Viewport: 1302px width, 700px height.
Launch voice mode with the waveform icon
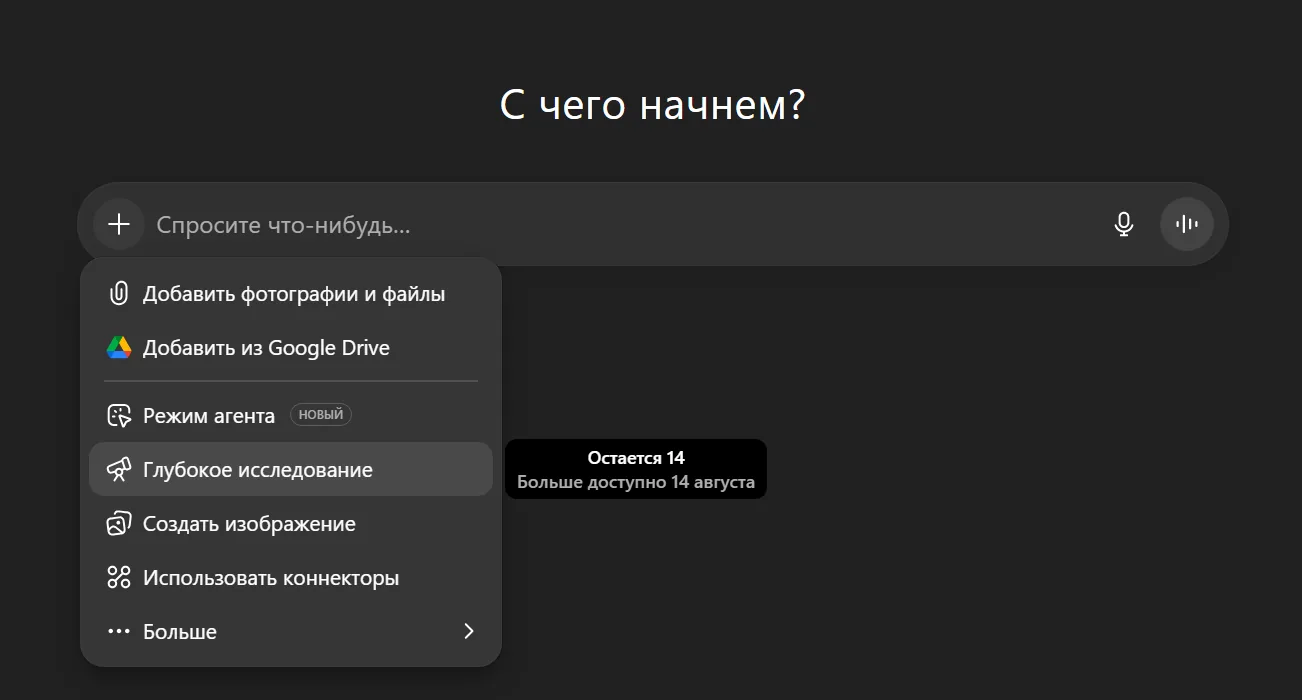click(1187, 224)
